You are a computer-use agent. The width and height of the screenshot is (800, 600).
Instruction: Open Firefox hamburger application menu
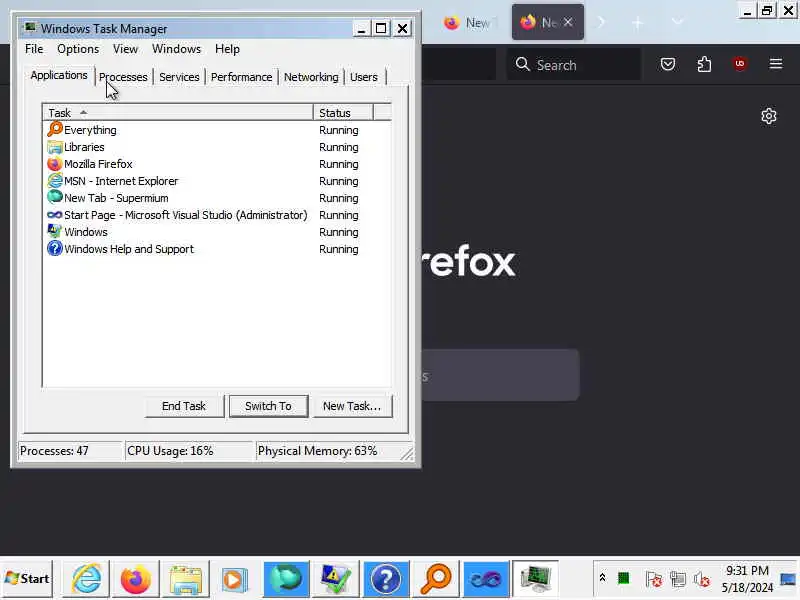point(776,64)
